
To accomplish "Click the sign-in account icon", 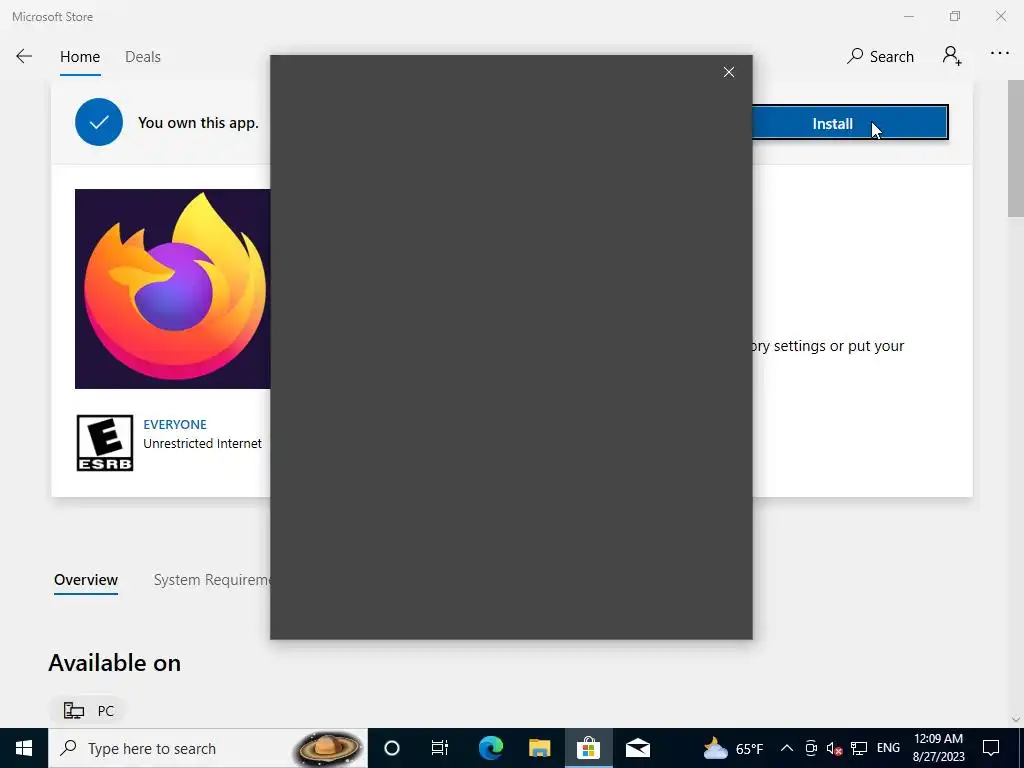I will 952,56.
